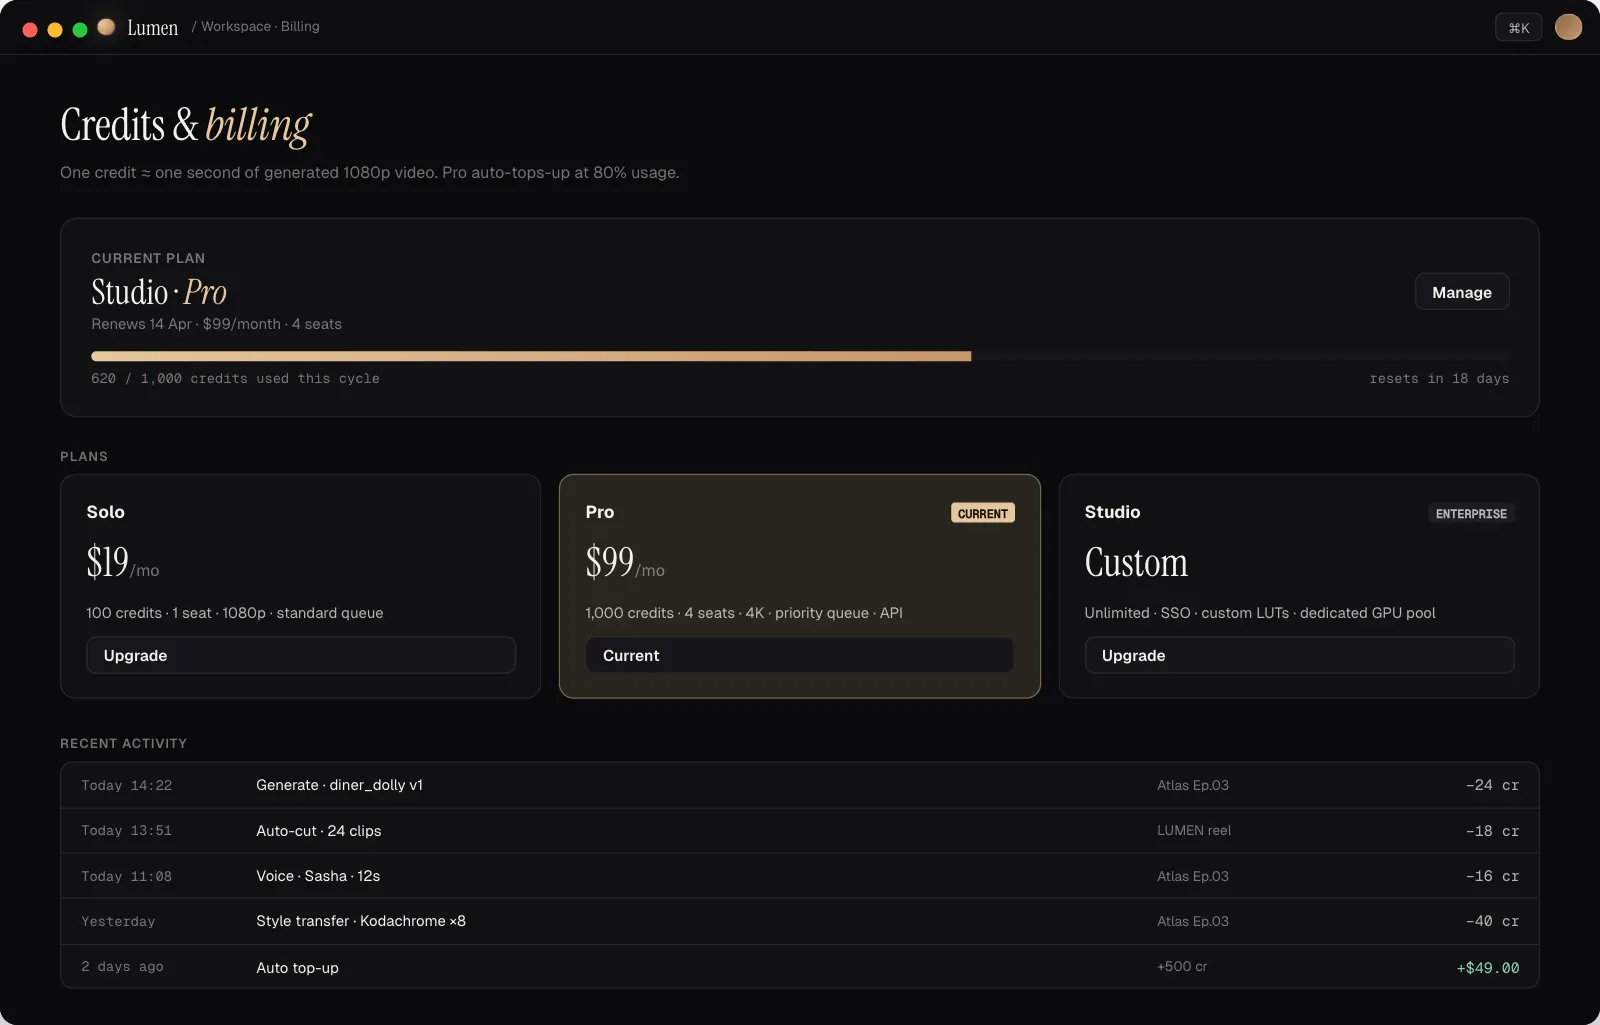This screenshot has width=1600, height=1025.
Task: Click Upgrade on the Solo plan card
Action: (x=301, y=655)
